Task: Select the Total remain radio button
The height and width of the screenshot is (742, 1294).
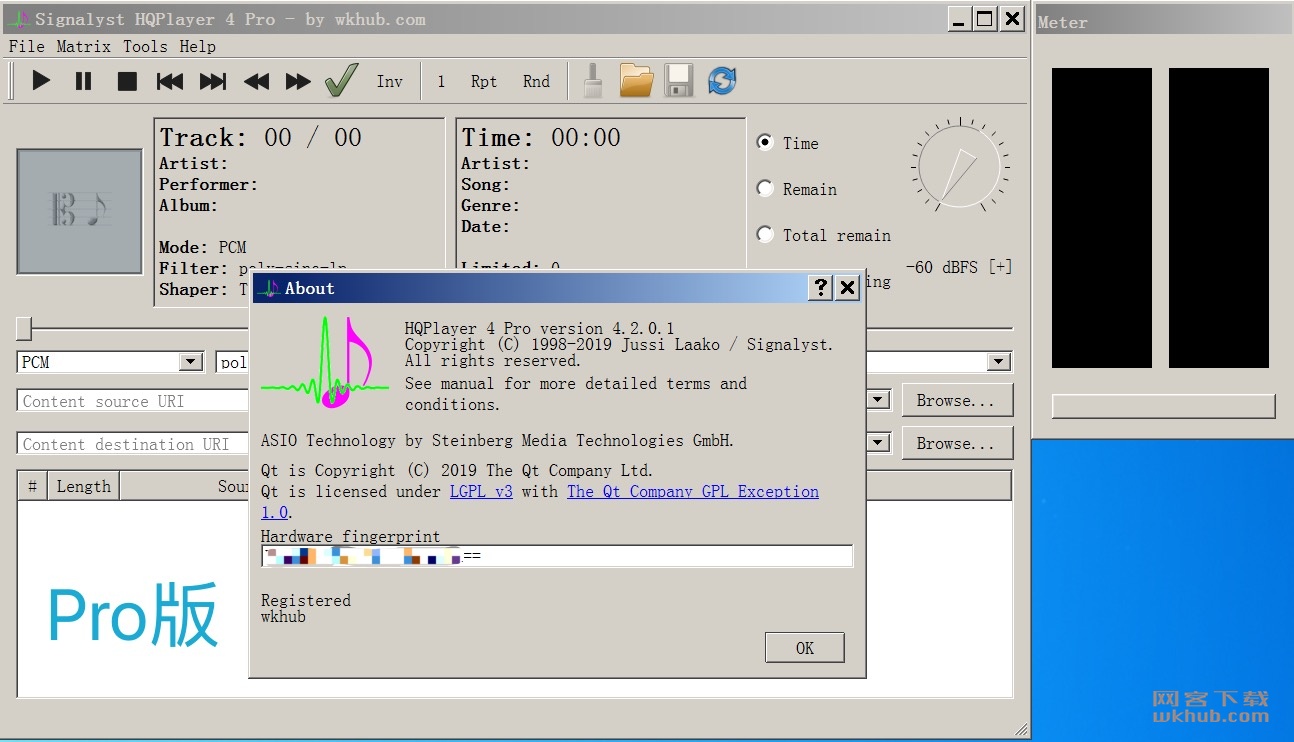Action: tap(765, 235)
